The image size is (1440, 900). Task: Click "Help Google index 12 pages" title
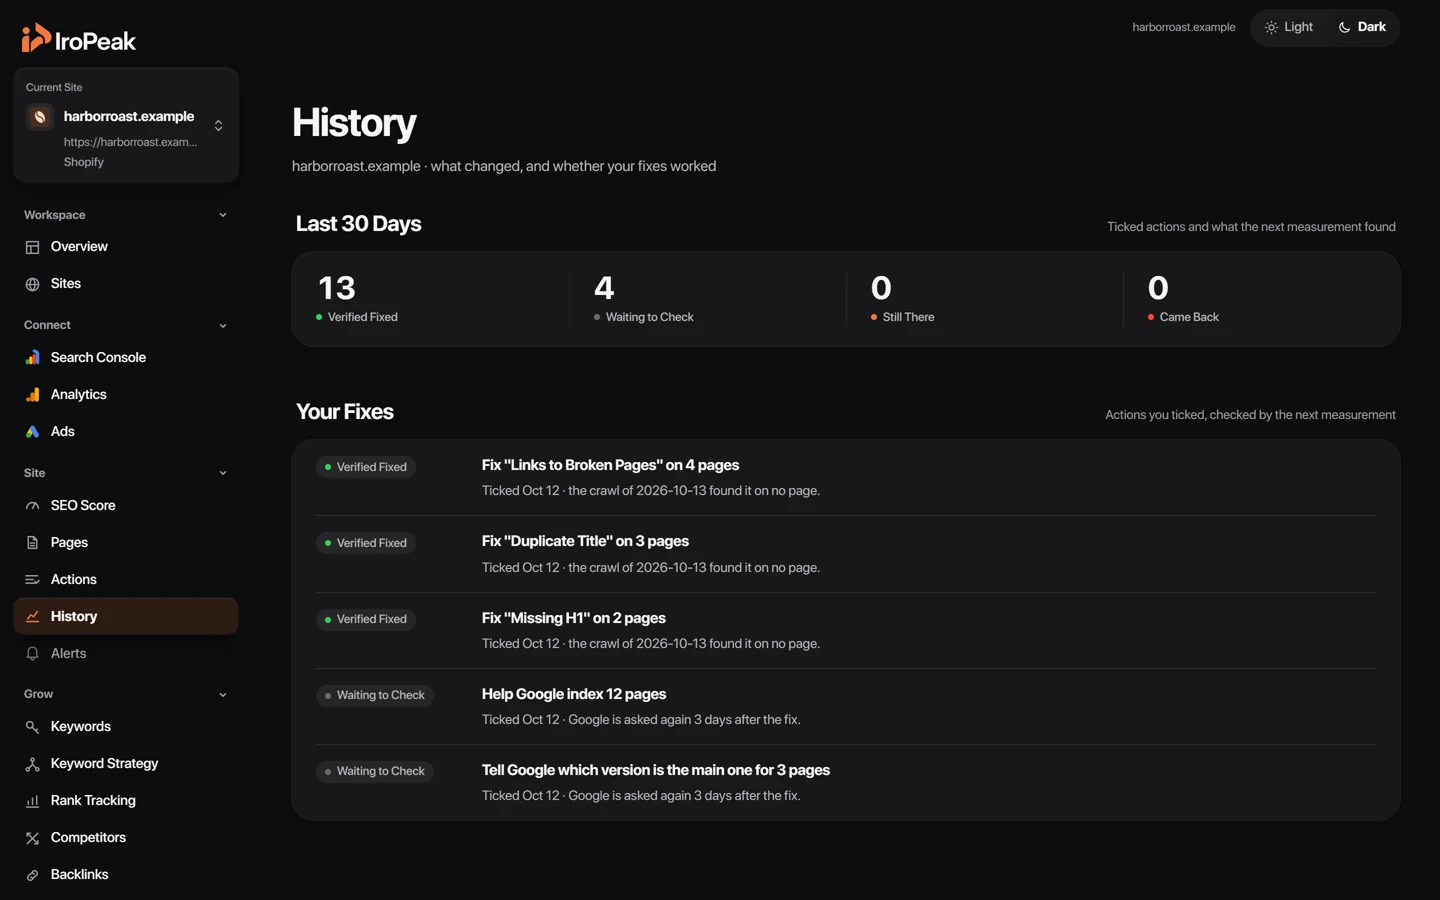[574, 694]
